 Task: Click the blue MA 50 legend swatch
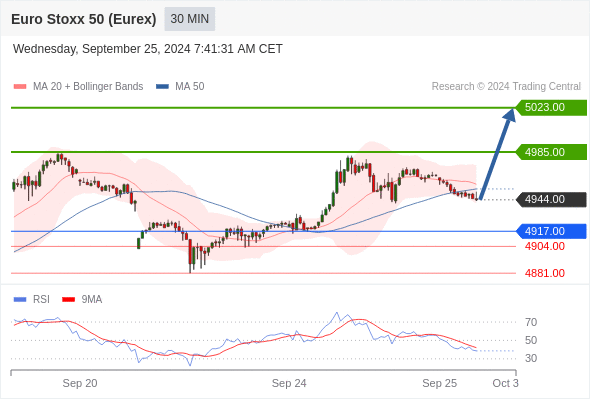click(x=162, y=87)
